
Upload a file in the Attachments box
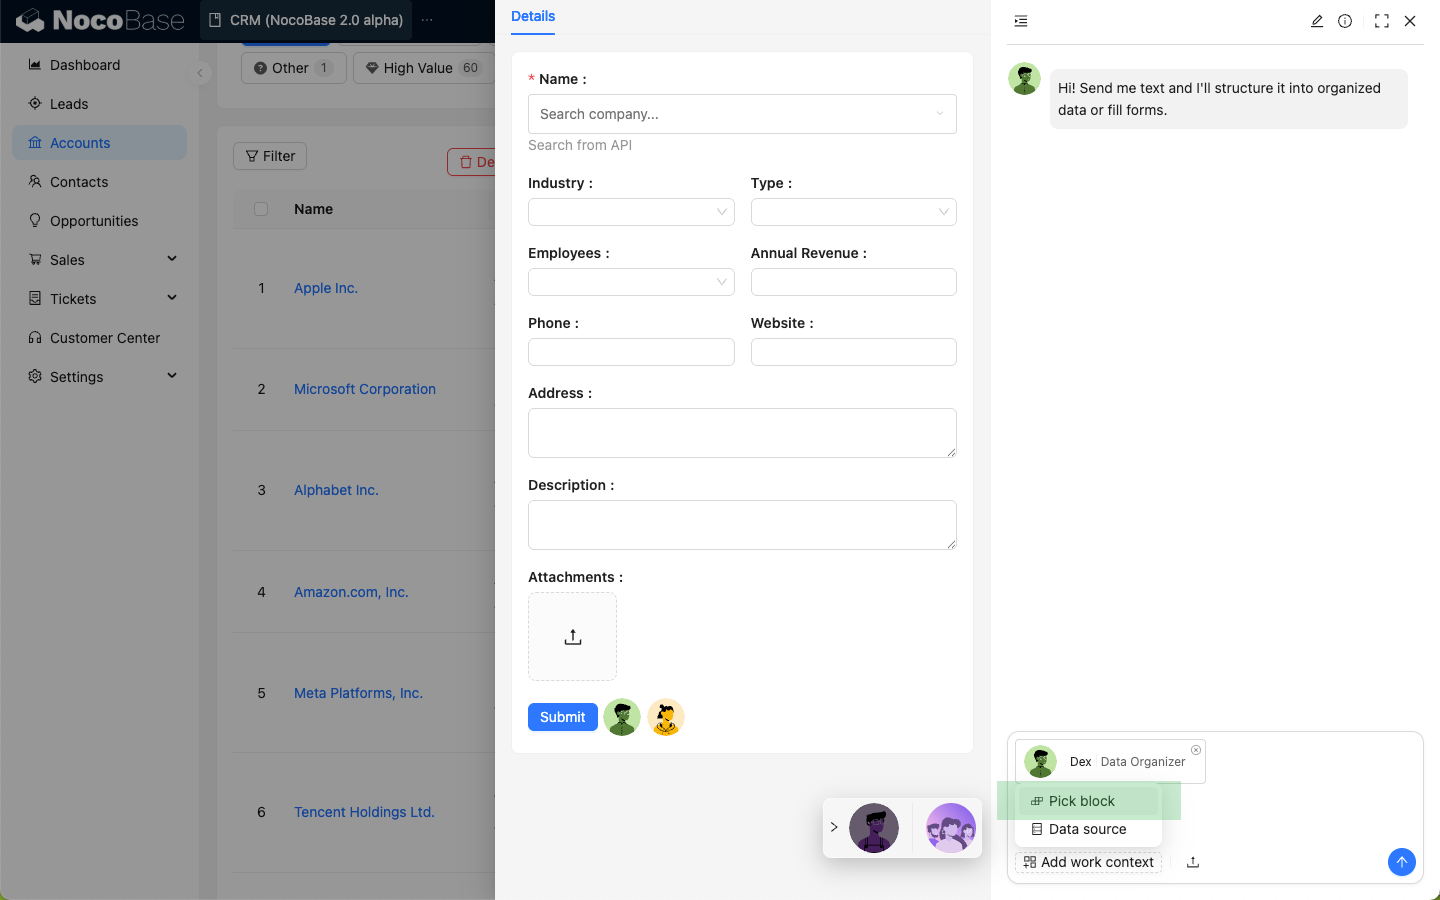pyautogui.click(x=572, y=637)
